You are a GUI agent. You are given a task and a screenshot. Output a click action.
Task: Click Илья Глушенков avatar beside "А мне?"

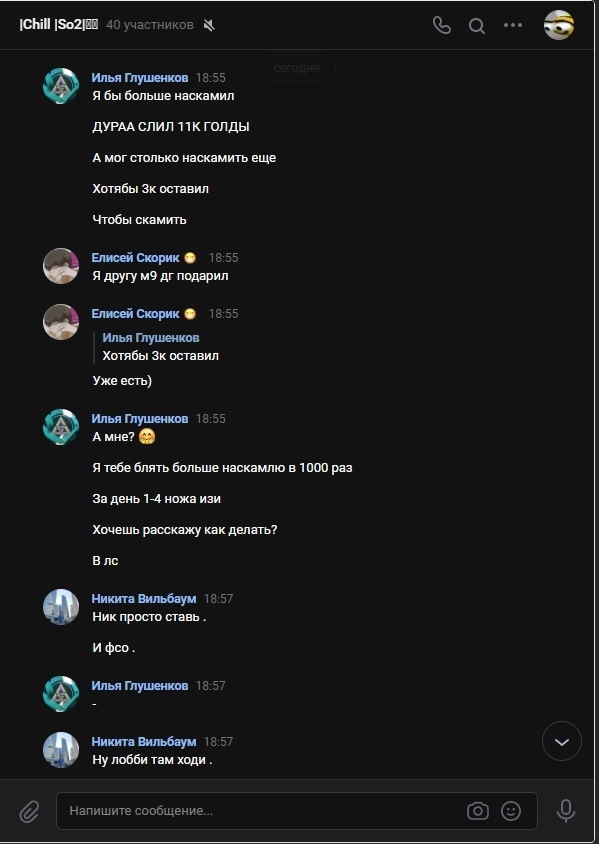pyautogui.click(x=61, y=427)
